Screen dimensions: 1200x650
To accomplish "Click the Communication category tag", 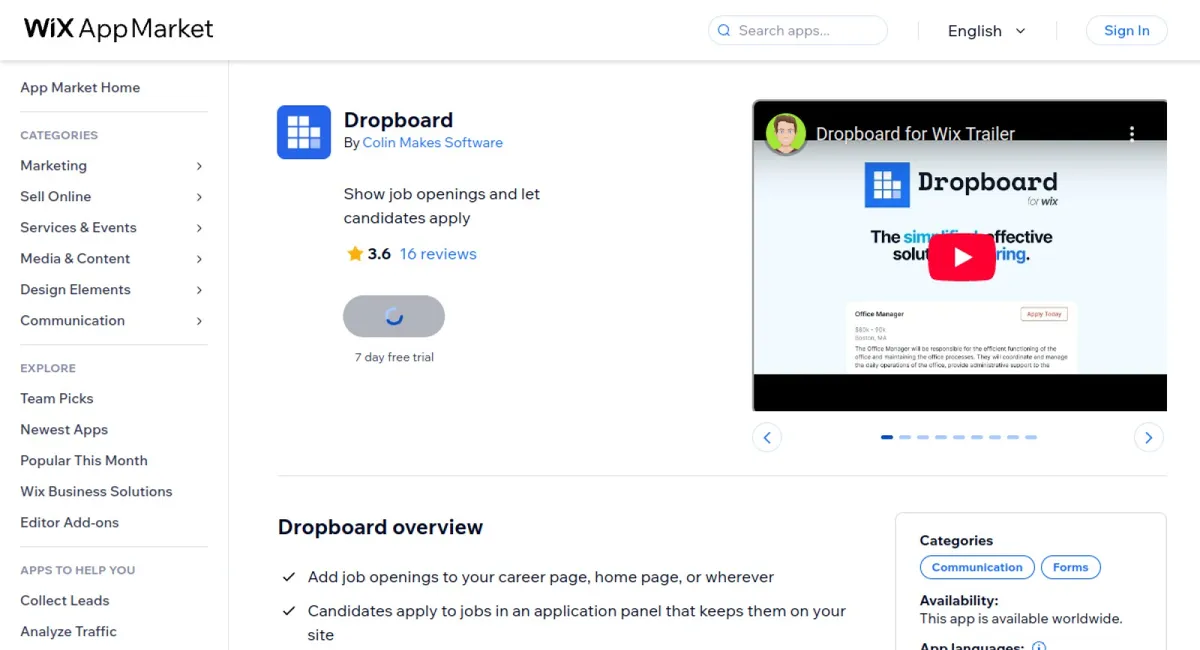I will click(977, 567).
